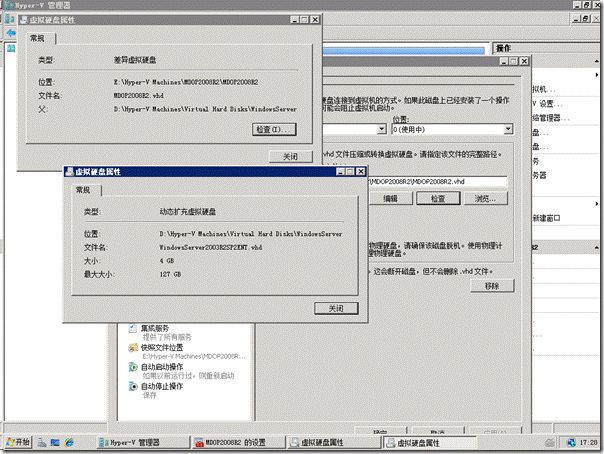Viewport: 604px width, 454px height.
Task: Click 新建窗口 in the actions pane
Action: tap(547, 218)
